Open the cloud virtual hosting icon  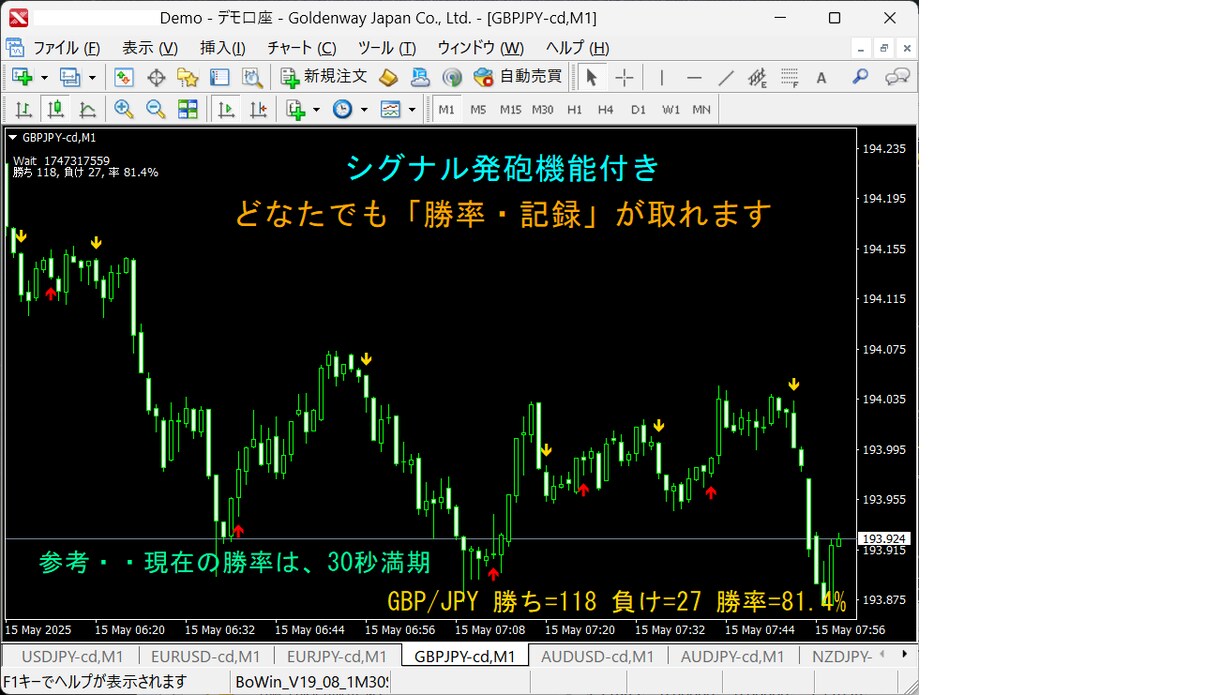[x=421, y=77]
